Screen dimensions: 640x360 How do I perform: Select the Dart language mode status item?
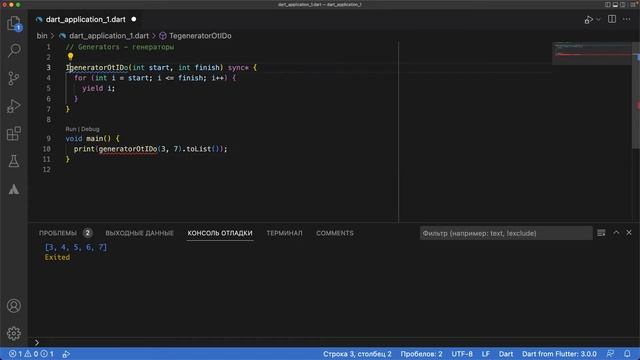tap(506, 354)
